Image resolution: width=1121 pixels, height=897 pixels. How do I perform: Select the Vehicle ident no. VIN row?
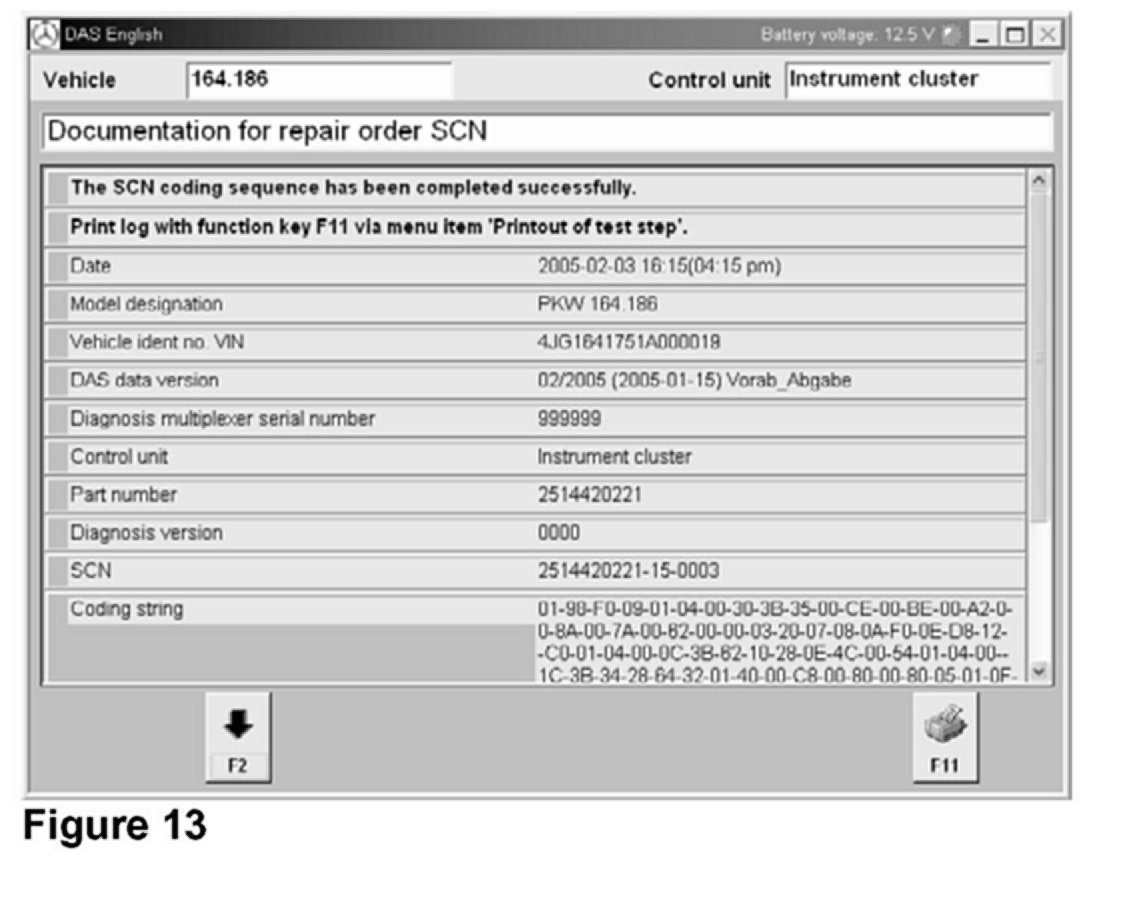pos(536,343)
